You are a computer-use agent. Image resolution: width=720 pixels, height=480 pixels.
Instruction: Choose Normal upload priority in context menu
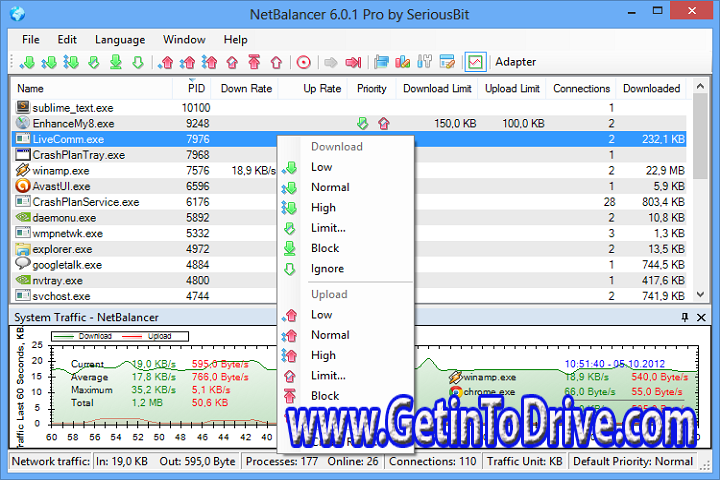click(x=345, y=335)
